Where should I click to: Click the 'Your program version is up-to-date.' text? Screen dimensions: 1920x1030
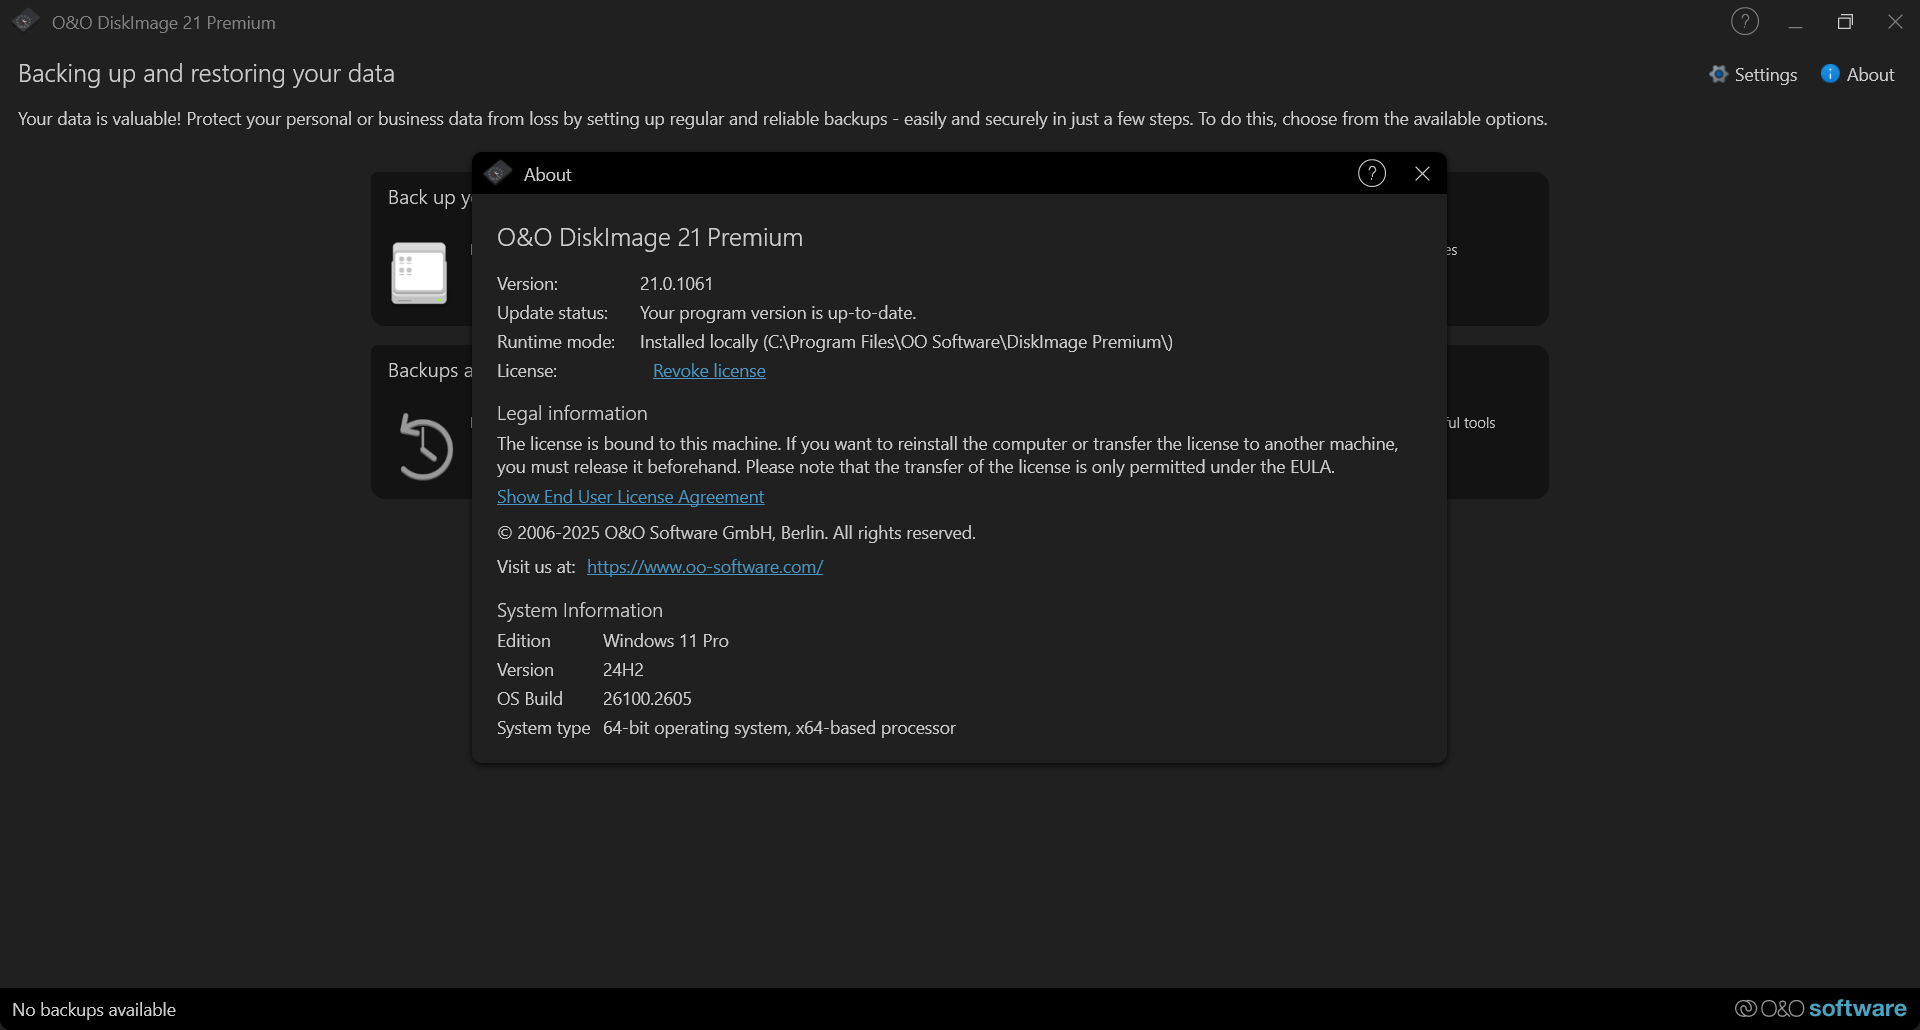(x=778, y=313)
